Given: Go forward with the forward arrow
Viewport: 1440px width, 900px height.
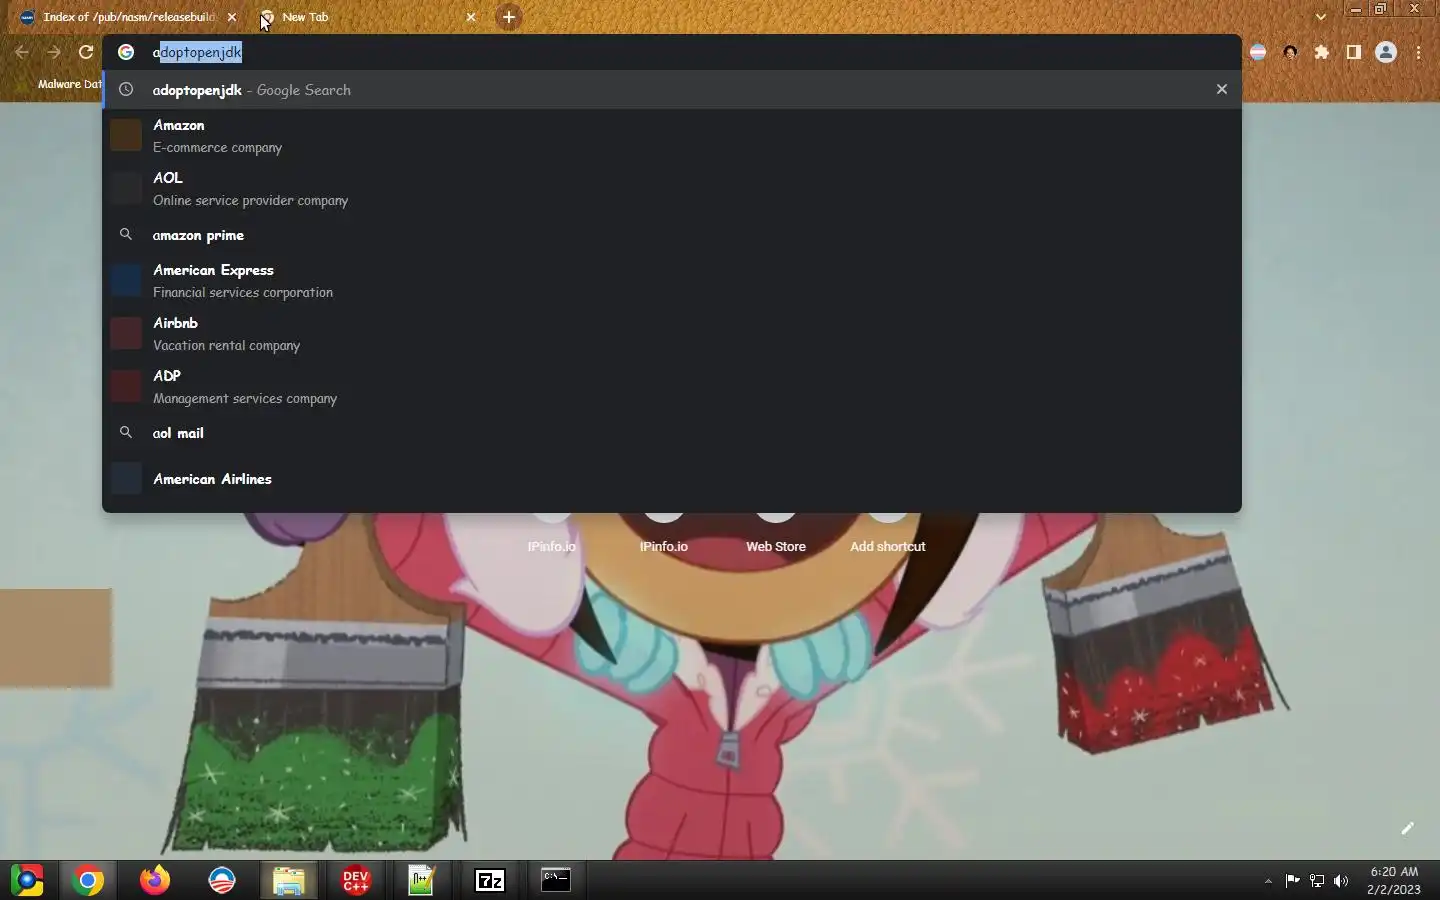Looking at the screenshot, I should tap(54, 52).
